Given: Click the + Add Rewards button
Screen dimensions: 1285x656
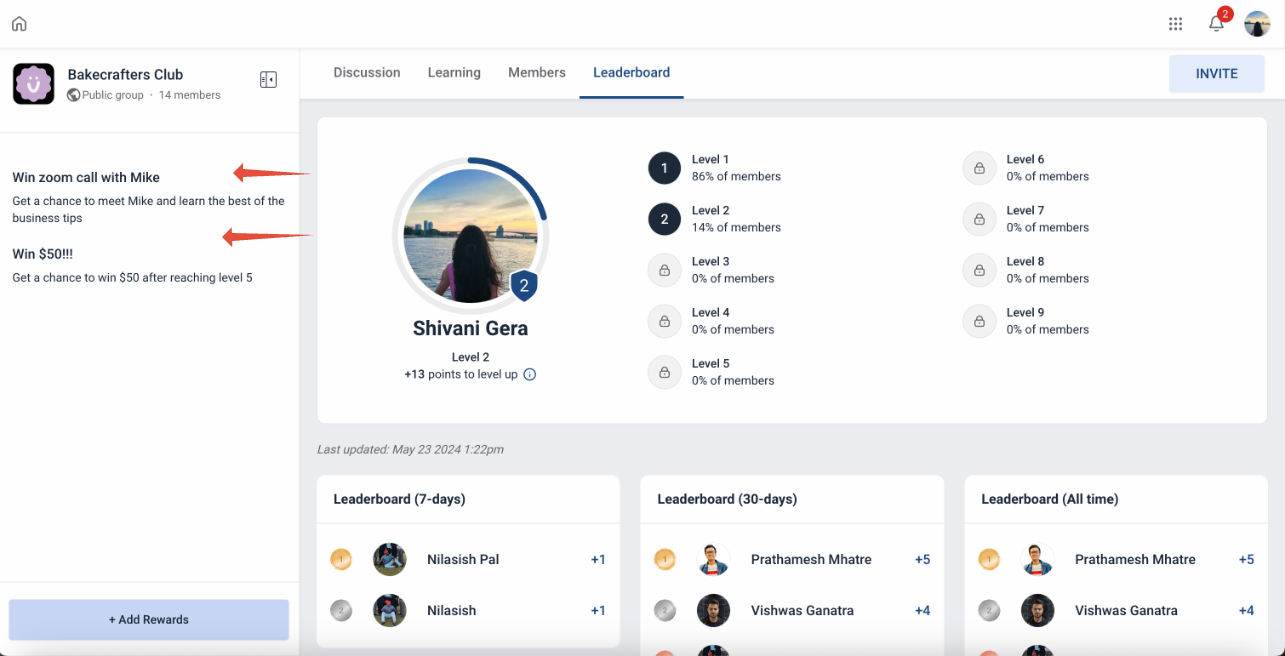Looking at the screenshot, I should tap(149, 620).
